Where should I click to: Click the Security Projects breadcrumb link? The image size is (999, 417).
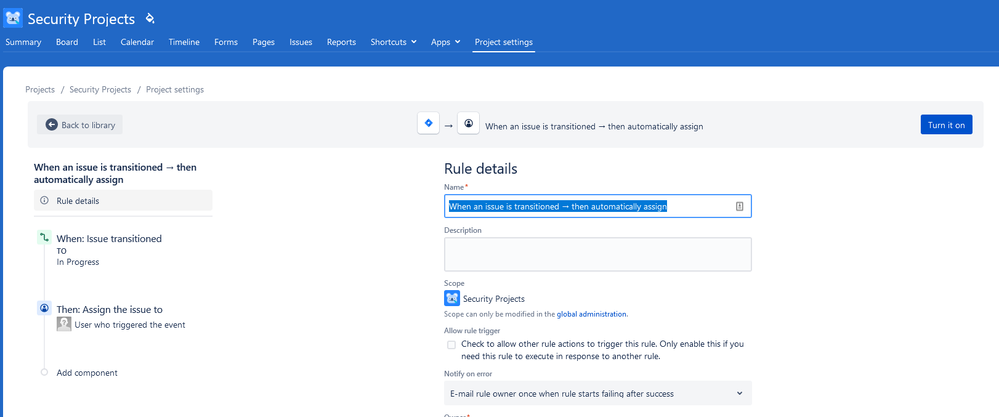(100, 90)
